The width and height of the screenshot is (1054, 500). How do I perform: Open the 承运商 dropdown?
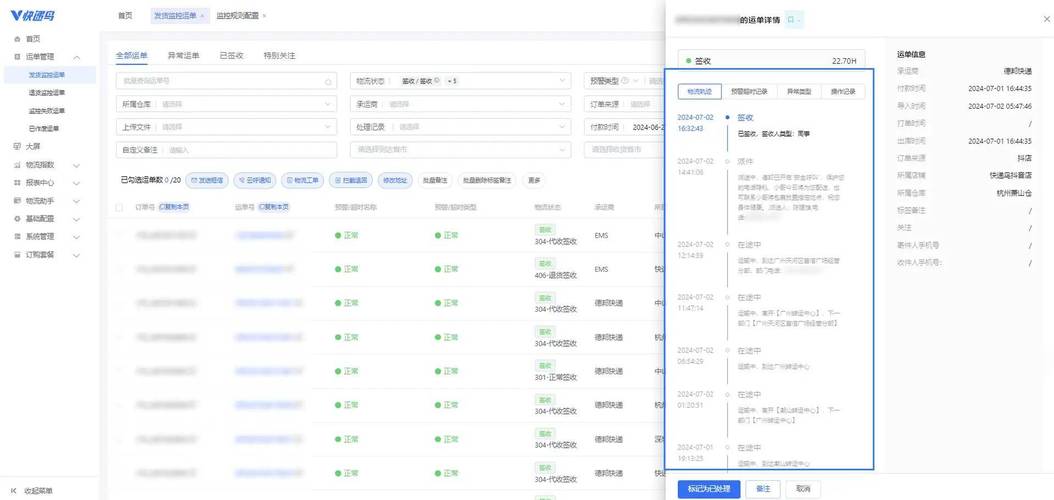tap(460, 104)
